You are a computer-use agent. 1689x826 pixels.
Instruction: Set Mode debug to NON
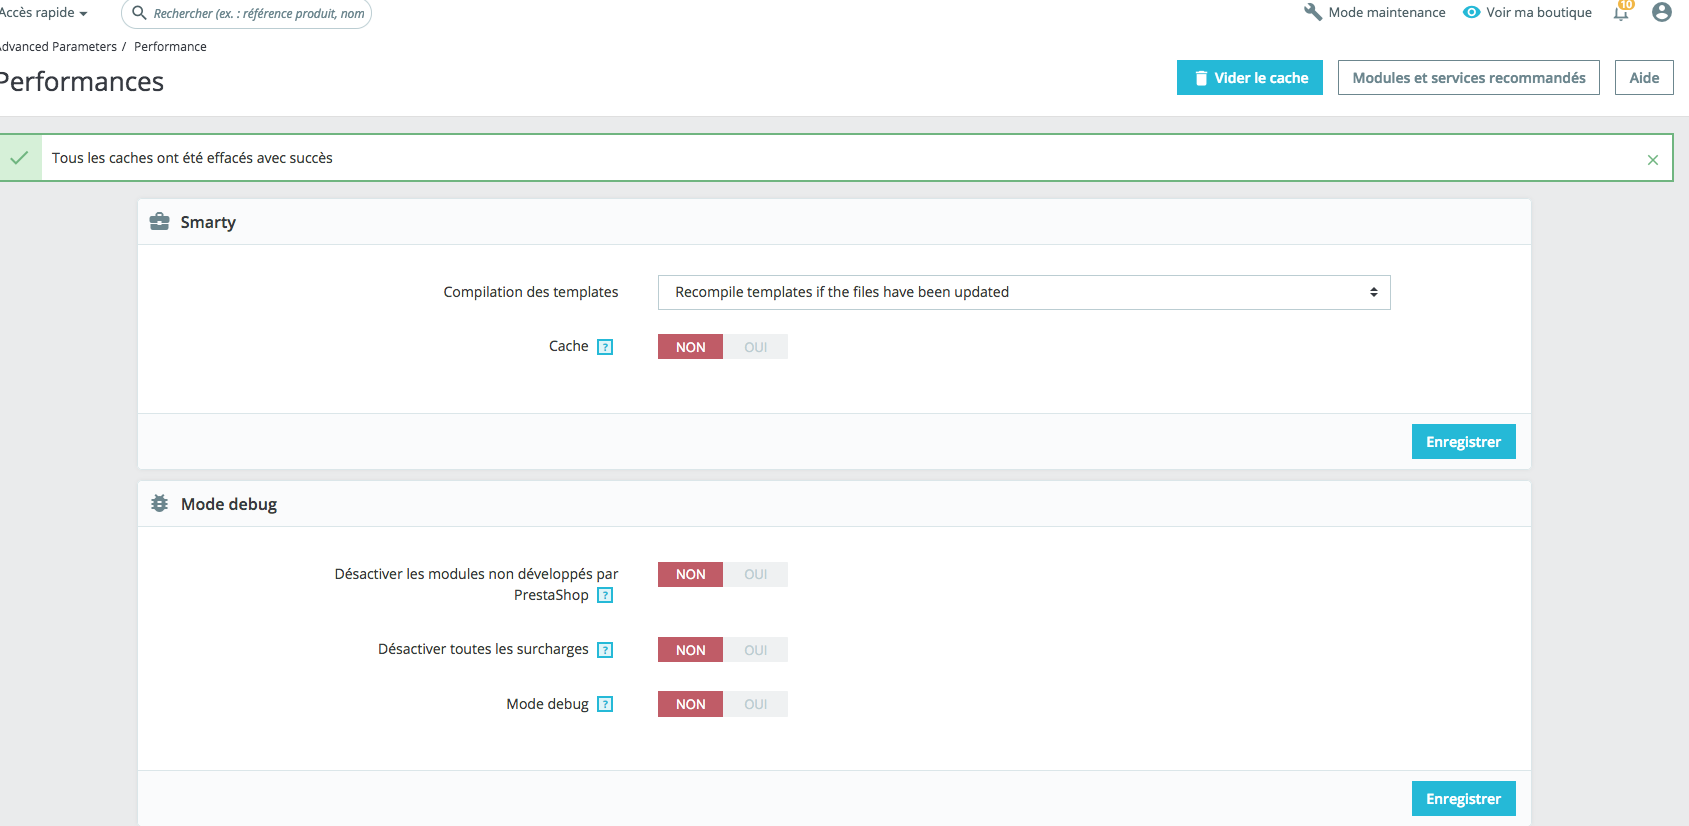pyautogui.click(x=690, y=704)
